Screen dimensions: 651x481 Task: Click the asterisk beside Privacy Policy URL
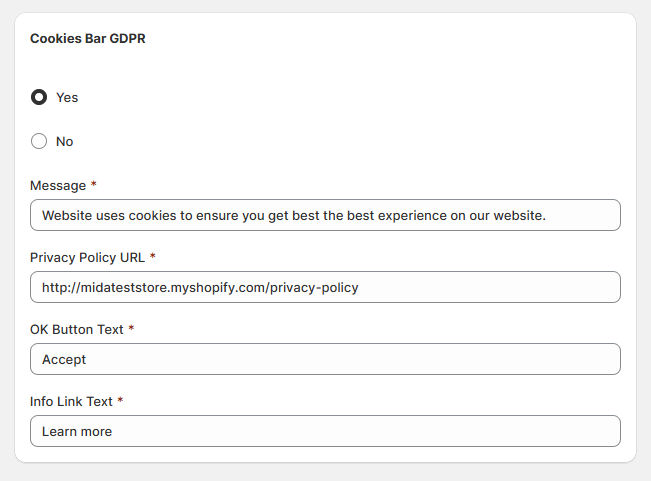pos(153,257)
